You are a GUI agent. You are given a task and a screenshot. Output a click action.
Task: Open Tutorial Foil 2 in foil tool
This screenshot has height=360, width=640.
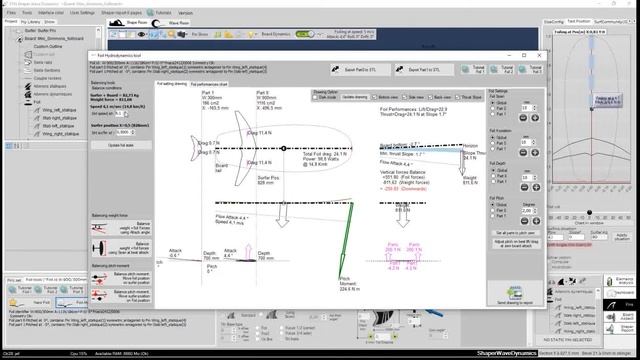502,69
